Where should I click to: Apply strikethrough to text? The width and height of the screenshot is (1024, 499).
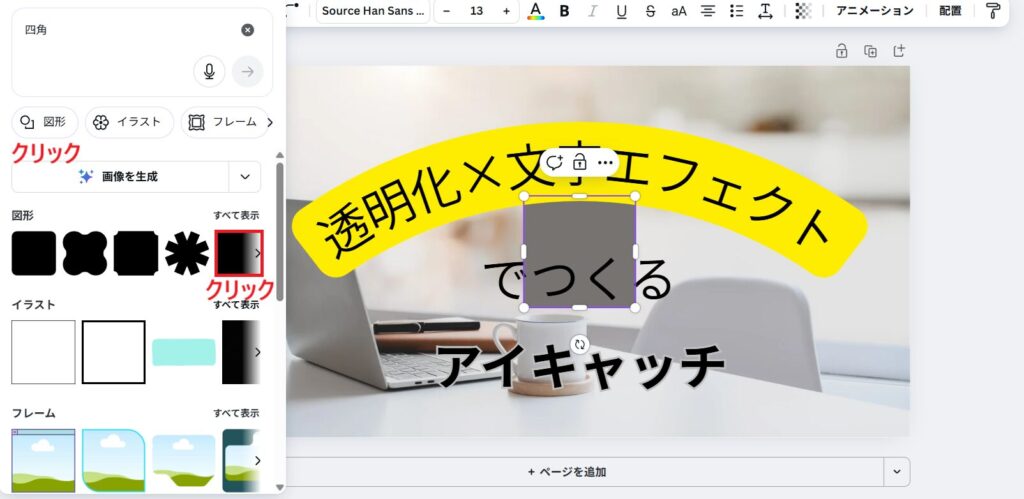click(651, 11)
